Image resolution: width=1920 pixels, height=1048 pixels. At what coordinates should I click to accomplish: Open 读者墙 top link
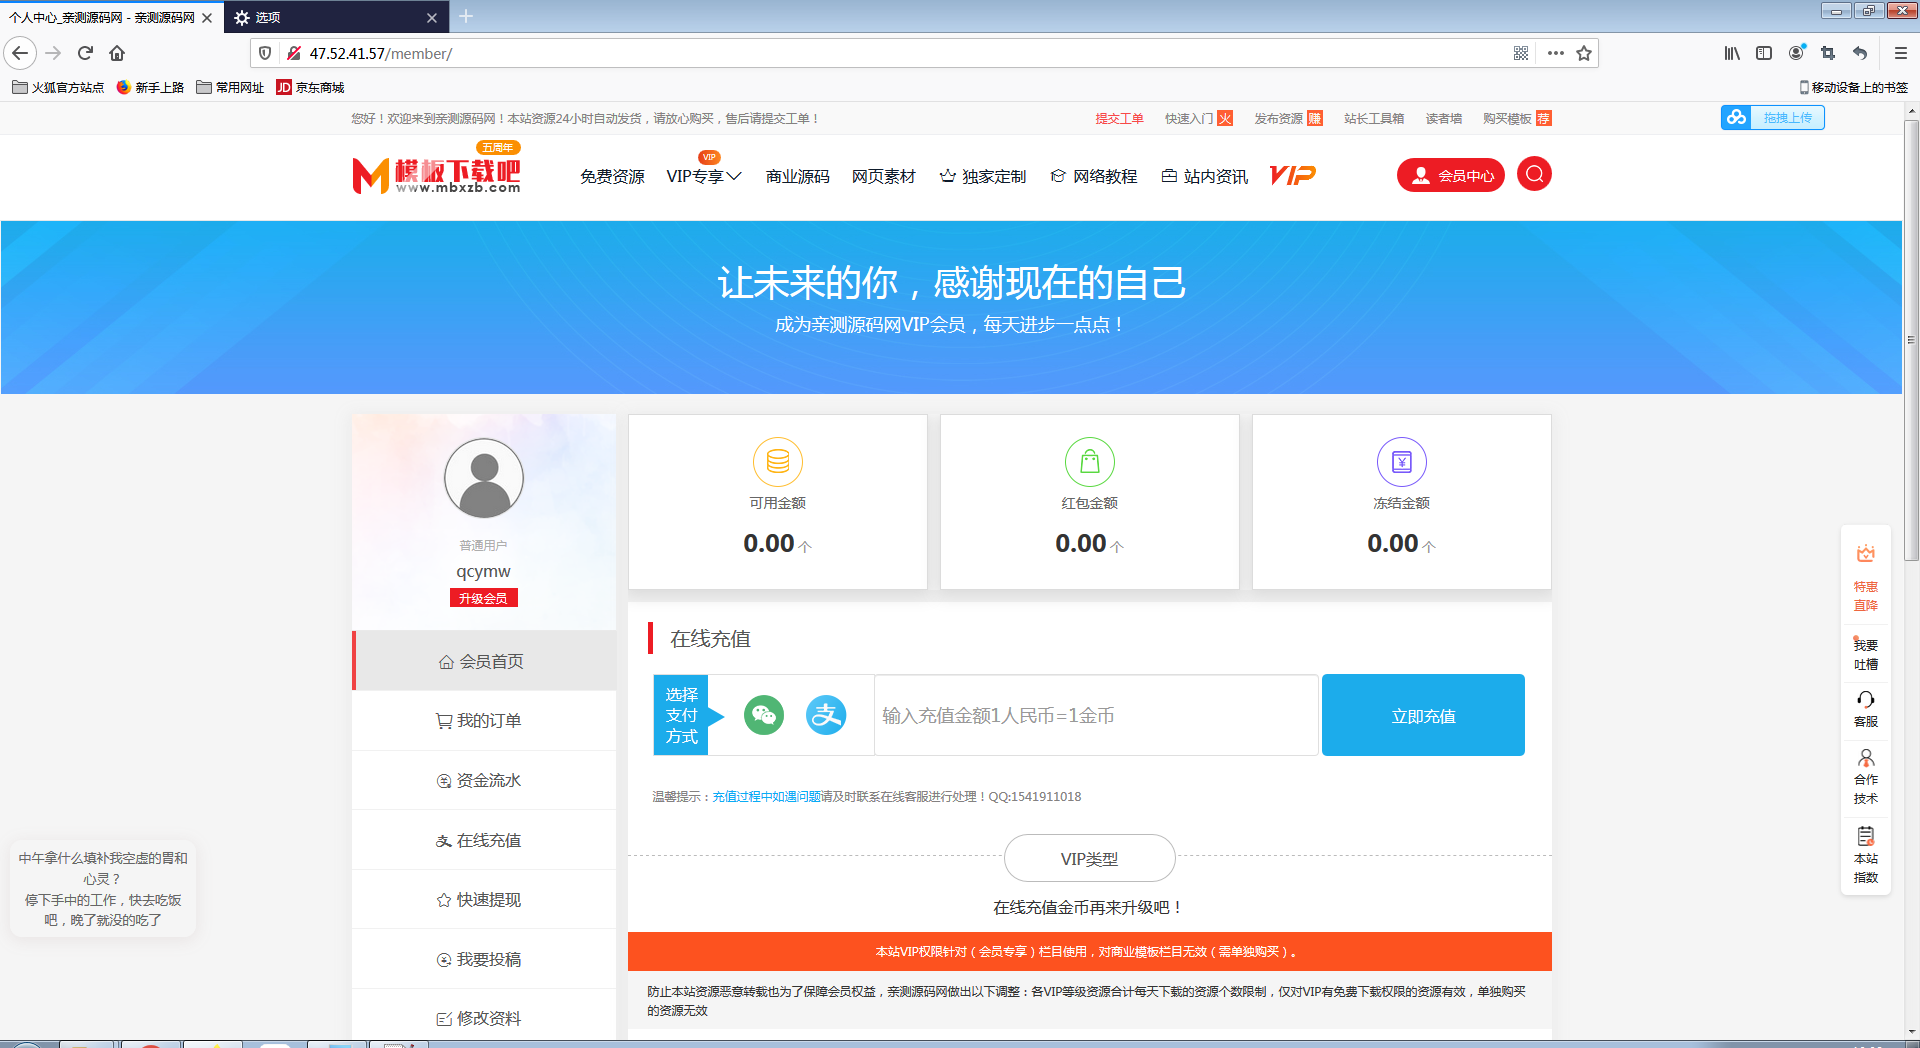[x=1443, y=119]
